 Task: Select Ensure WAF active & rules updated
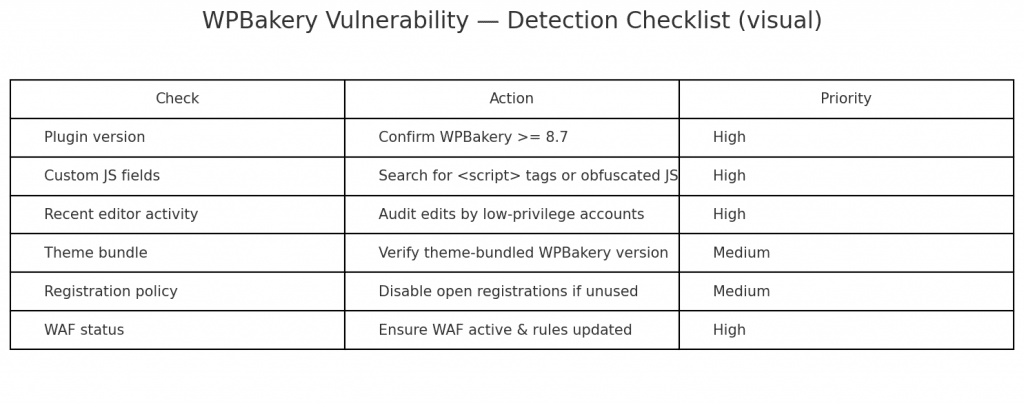(x=505, y=330)
